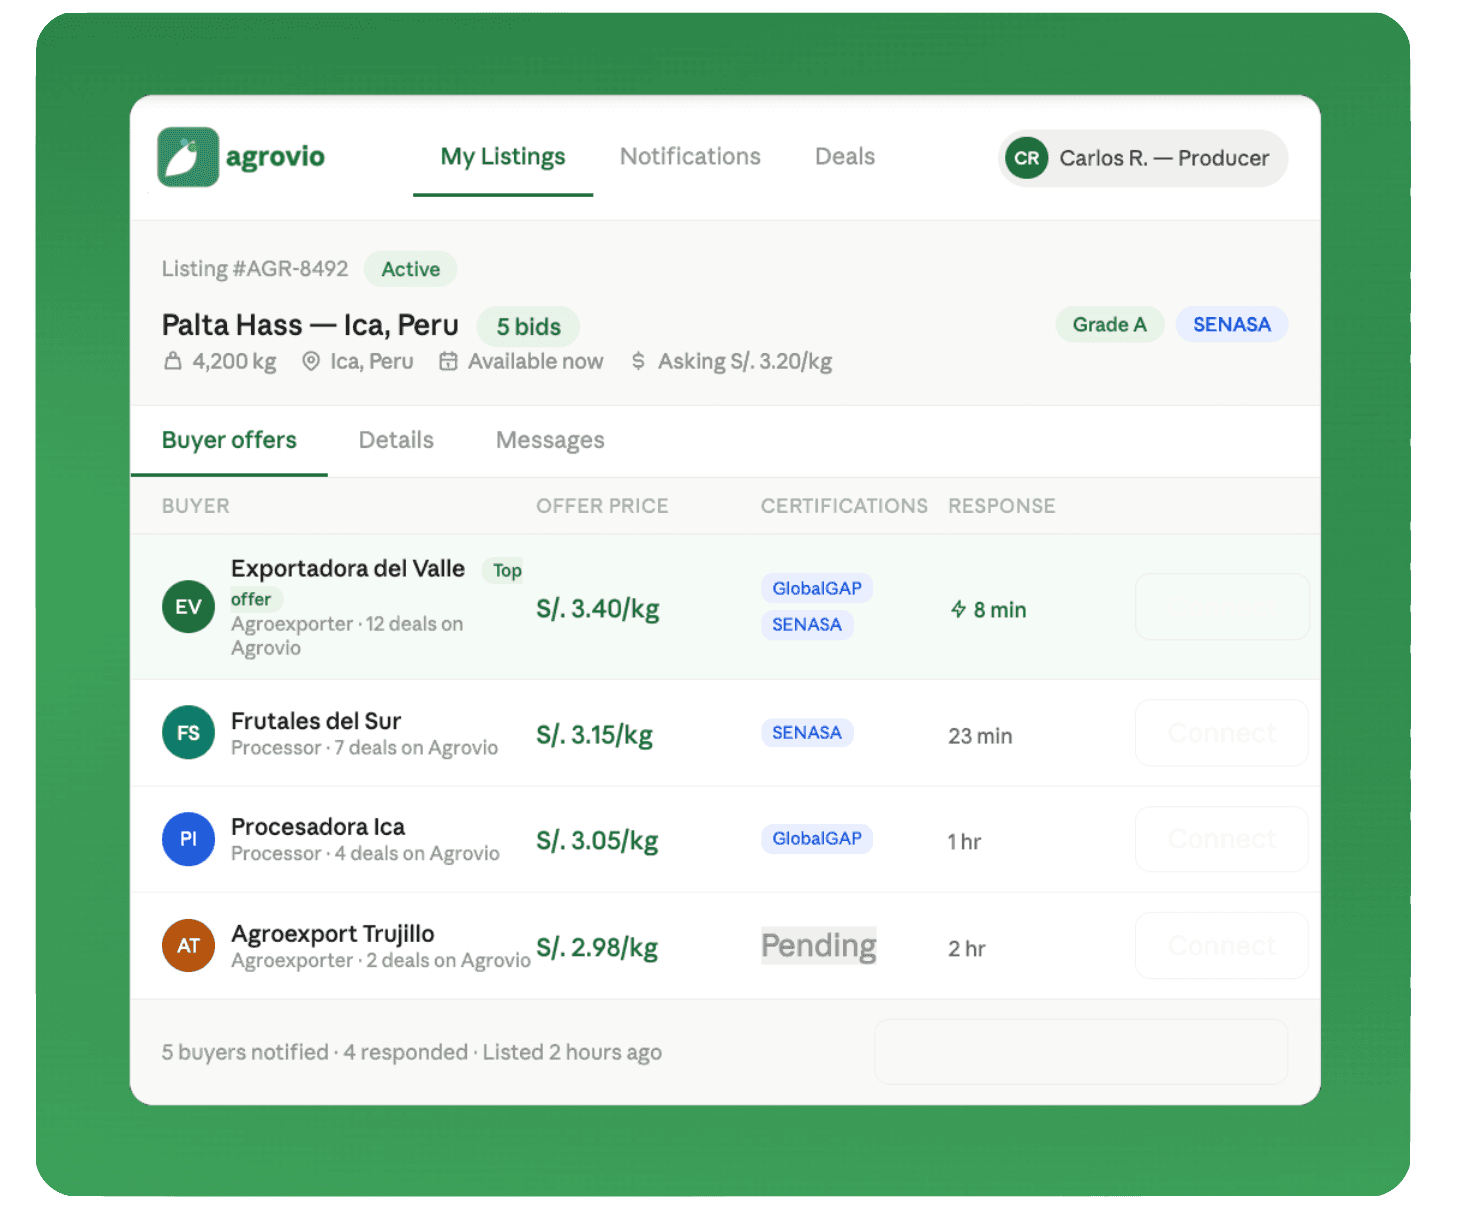
Task: Click the S/. 2.98/kg offer price
Action: [x=597, y=948]
